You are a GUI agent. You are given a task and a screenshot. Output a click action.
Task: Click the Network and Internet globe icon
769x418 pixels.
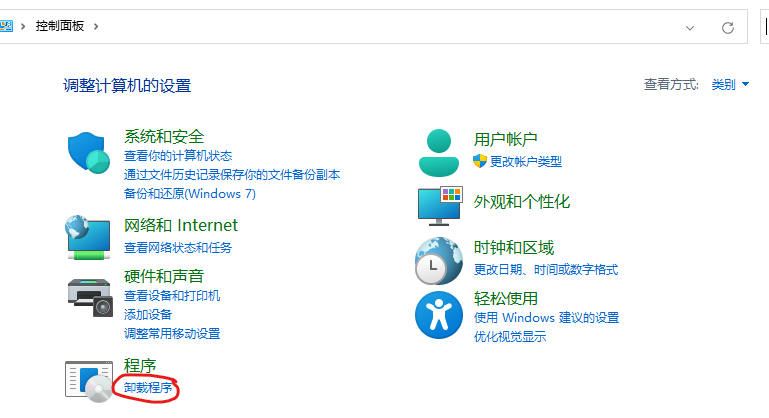[88, 236]
